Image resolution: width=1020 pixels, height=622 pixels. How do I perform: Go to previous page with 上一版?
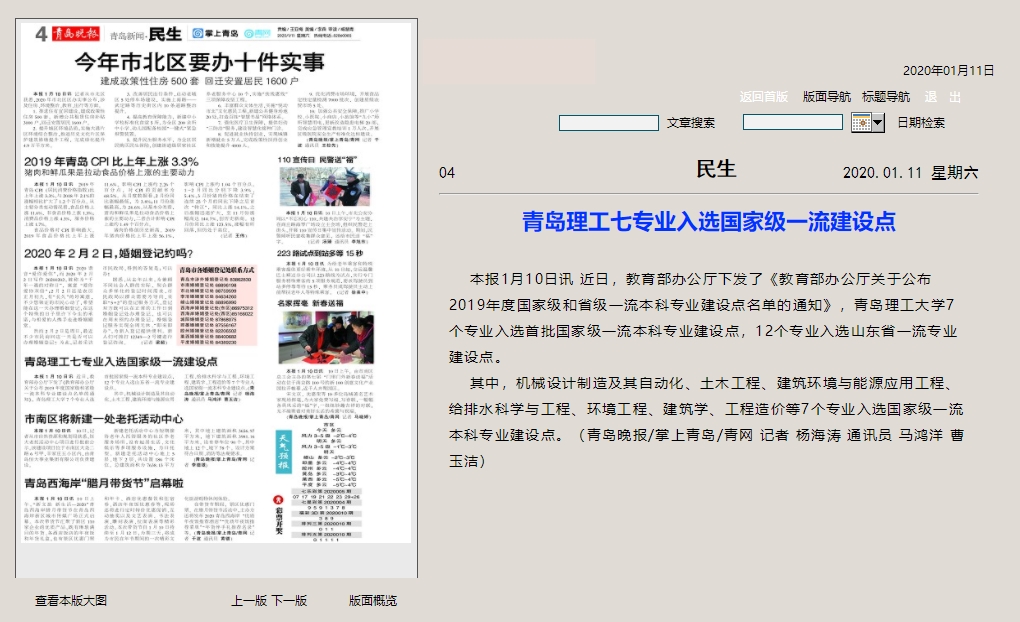(248, 601)
